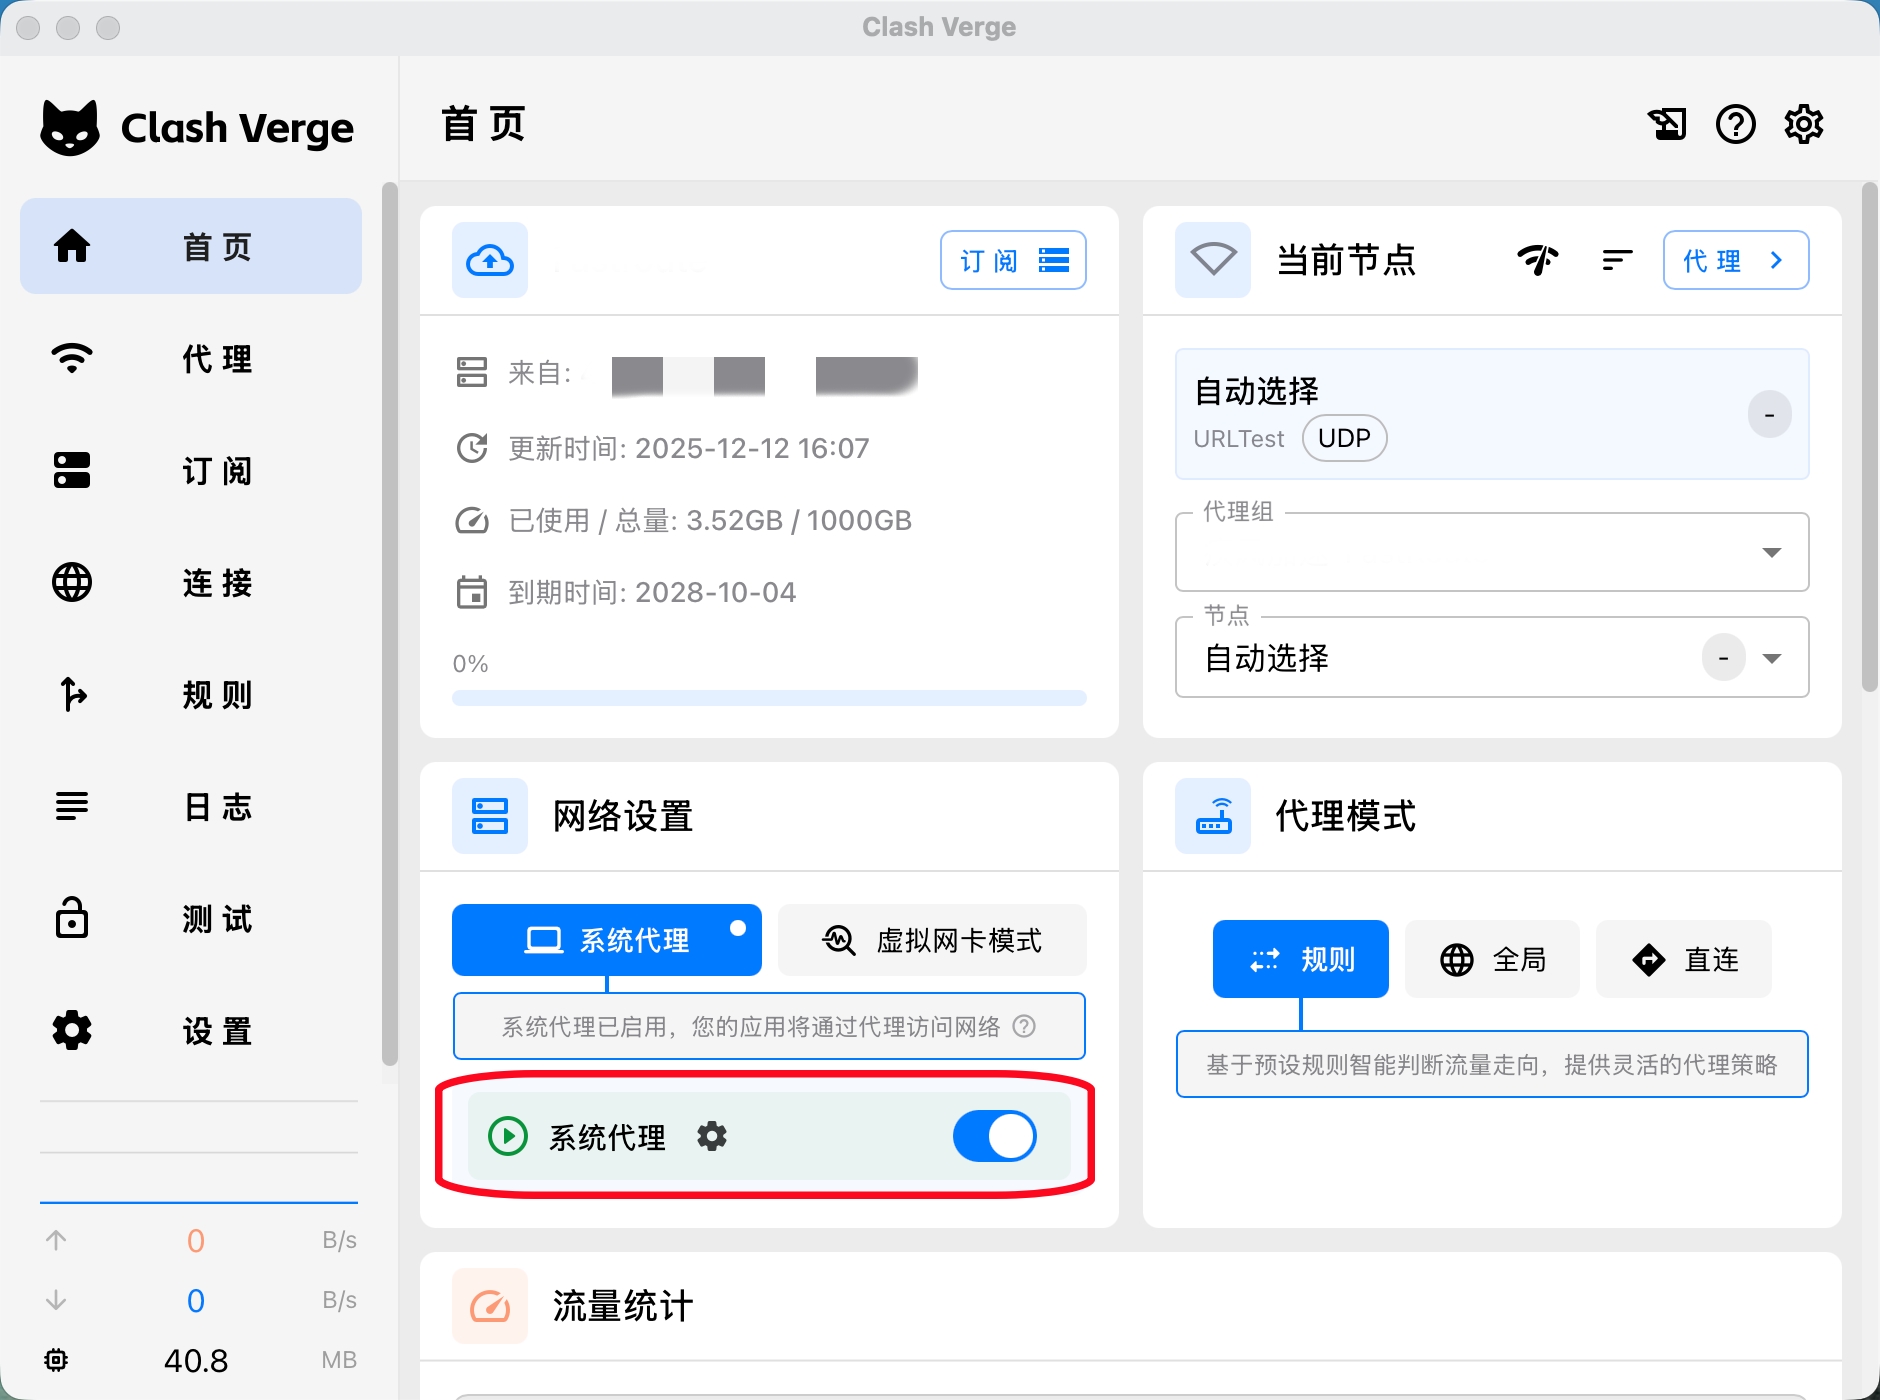Click the green play icon beside 系统代理
Screen dimensions: 1880x1400
point(508,1137)
